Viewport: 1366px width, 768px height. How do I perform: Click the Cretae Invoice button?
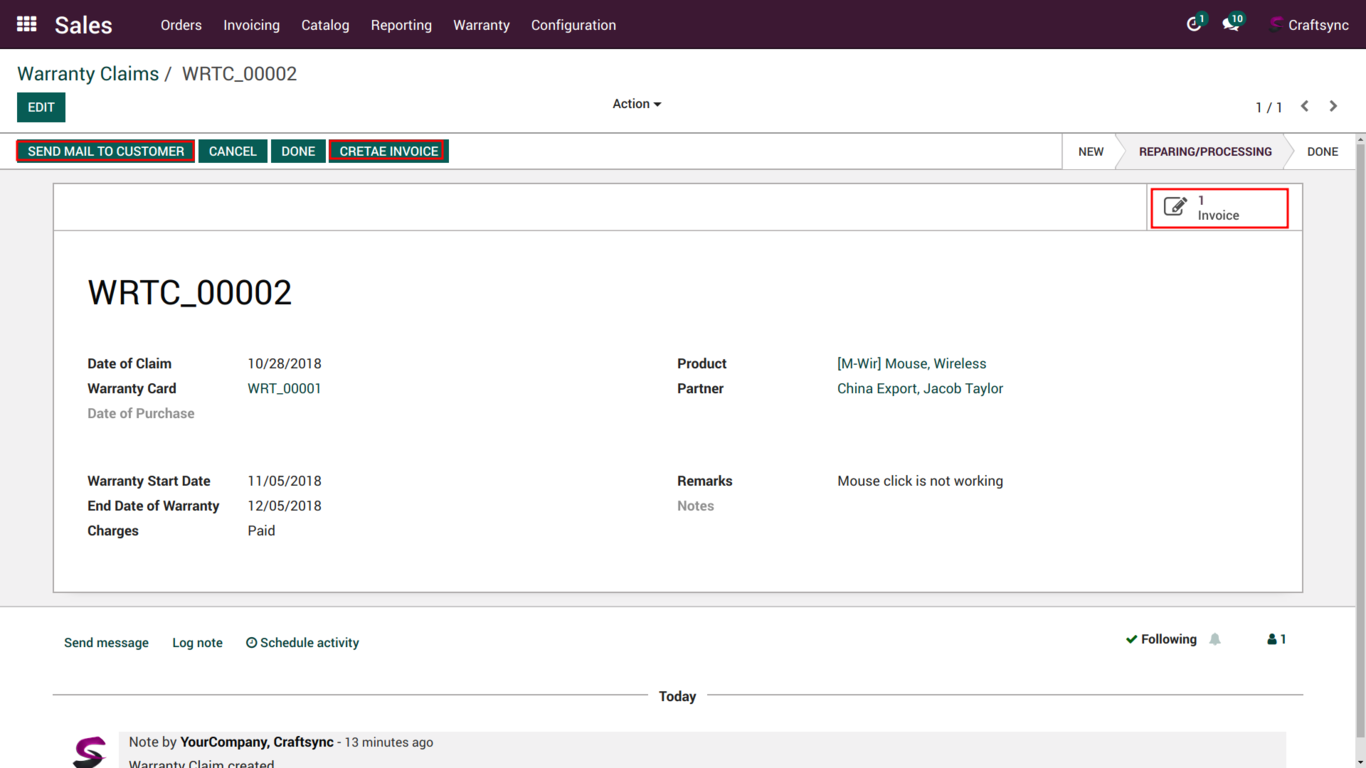coord(389,151)
